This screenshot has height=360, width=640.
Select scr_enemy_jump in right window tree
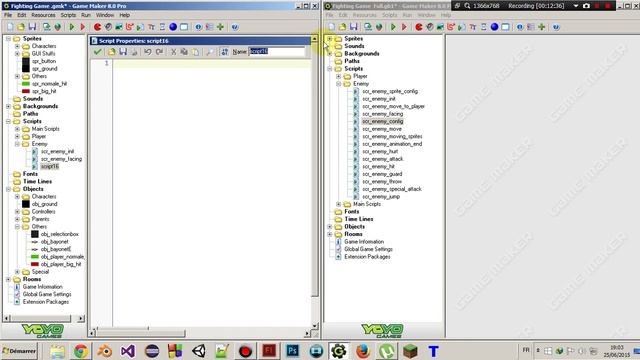coord(381,197)
